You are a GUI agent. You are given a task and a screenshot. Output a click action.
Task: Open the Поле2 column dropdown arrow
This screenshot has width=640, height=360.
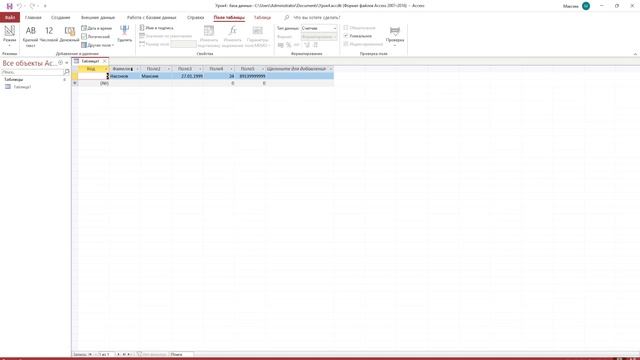coord(169,69)
